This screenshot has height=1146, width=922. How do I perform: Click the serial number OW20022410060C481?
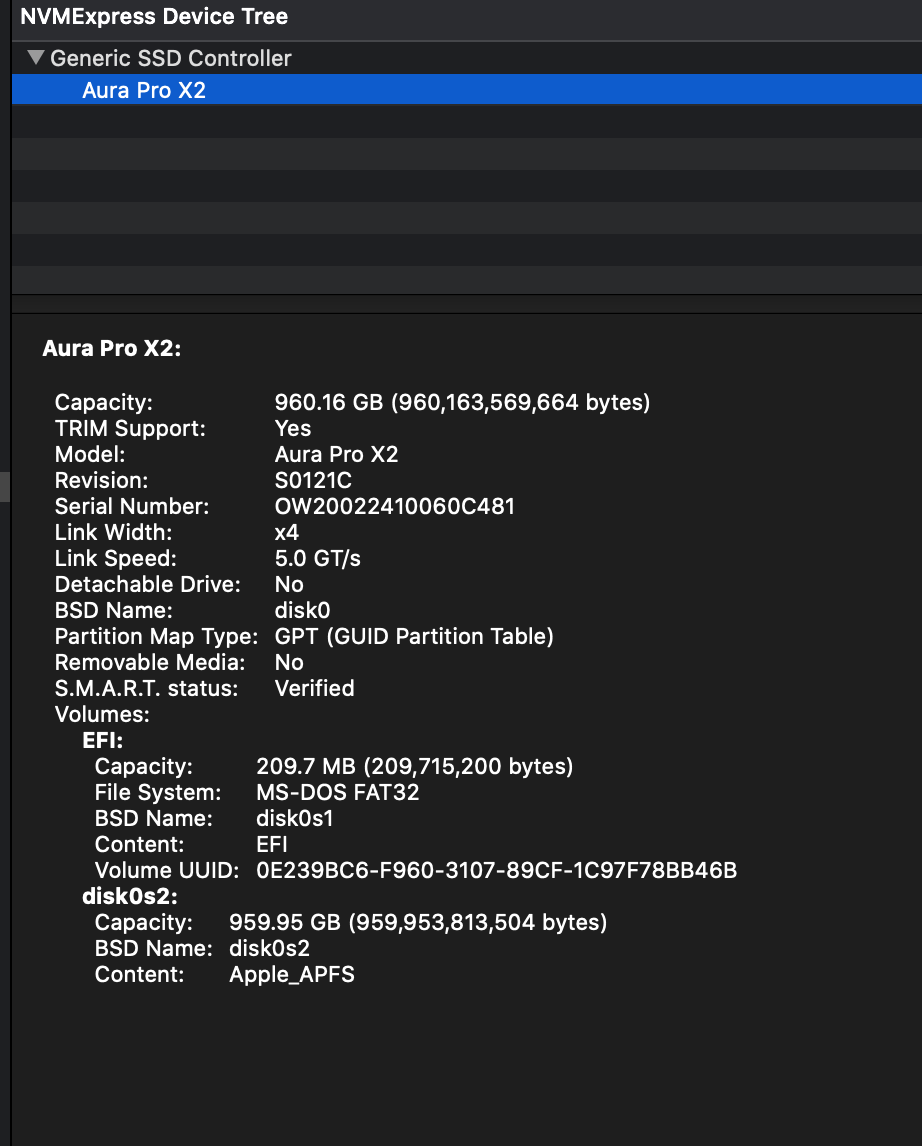tap(395, 506)
